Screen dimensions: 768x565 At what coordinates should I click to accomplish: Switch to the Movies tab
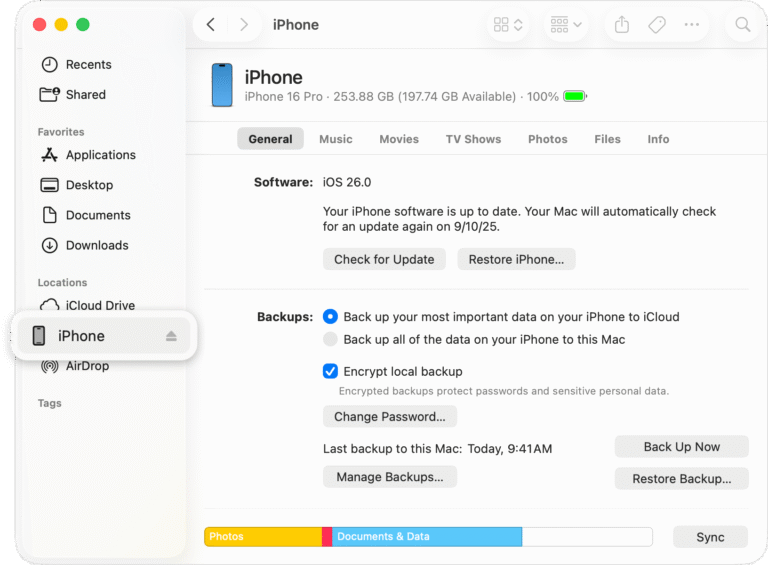399,139
